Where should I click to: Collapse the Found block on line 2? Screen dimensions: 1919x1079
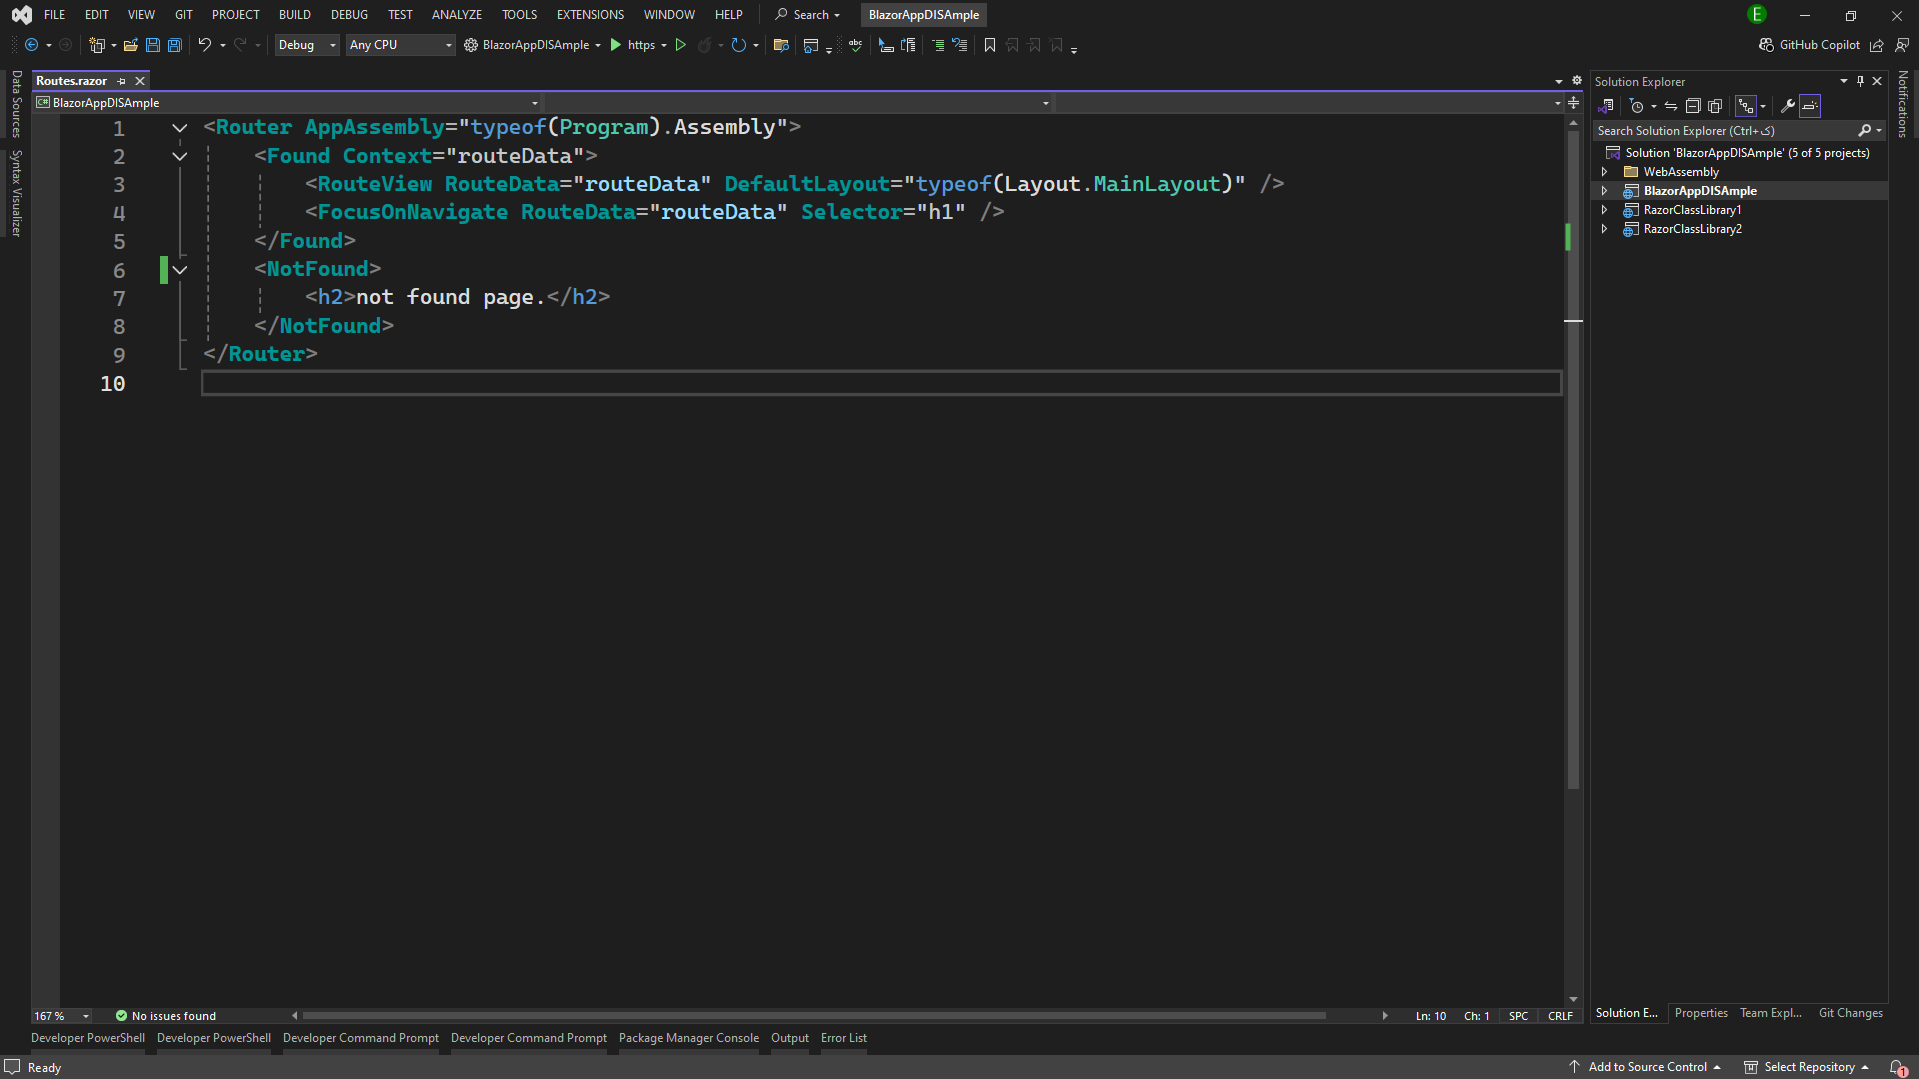[x=180, y=156]
